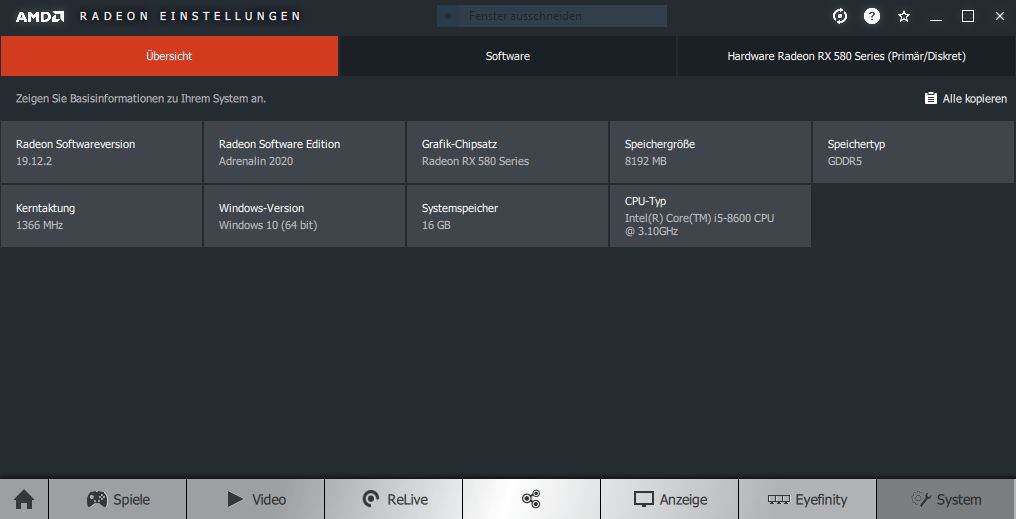Click the AMD logo
The width and height of the screenshot is (1016, 519).
pyautogui.click(x=40, y=16)
